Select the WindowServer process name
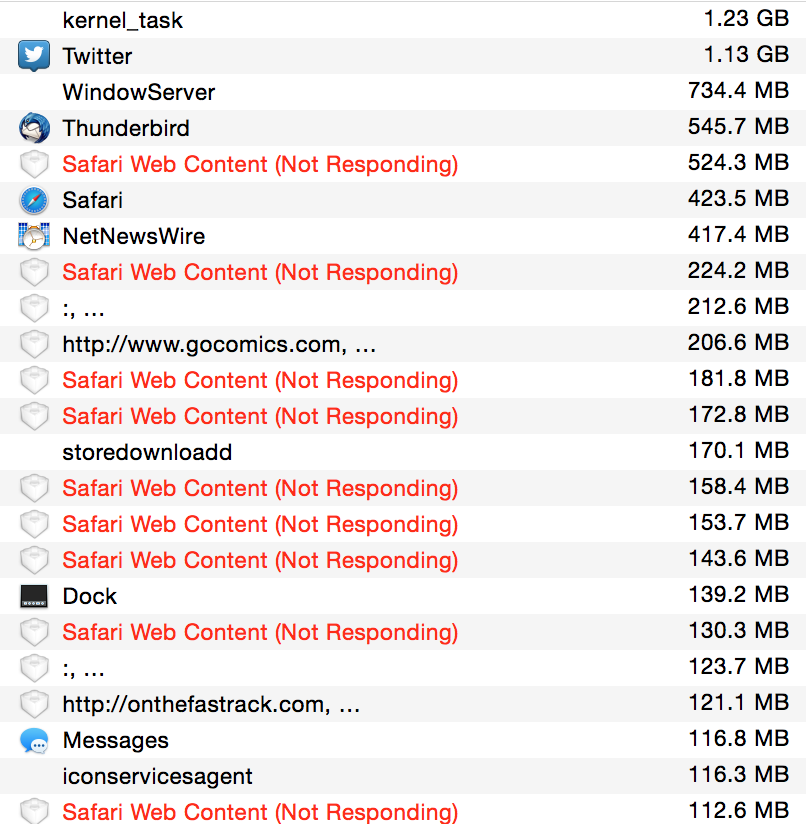 click(x=139, y=92)
